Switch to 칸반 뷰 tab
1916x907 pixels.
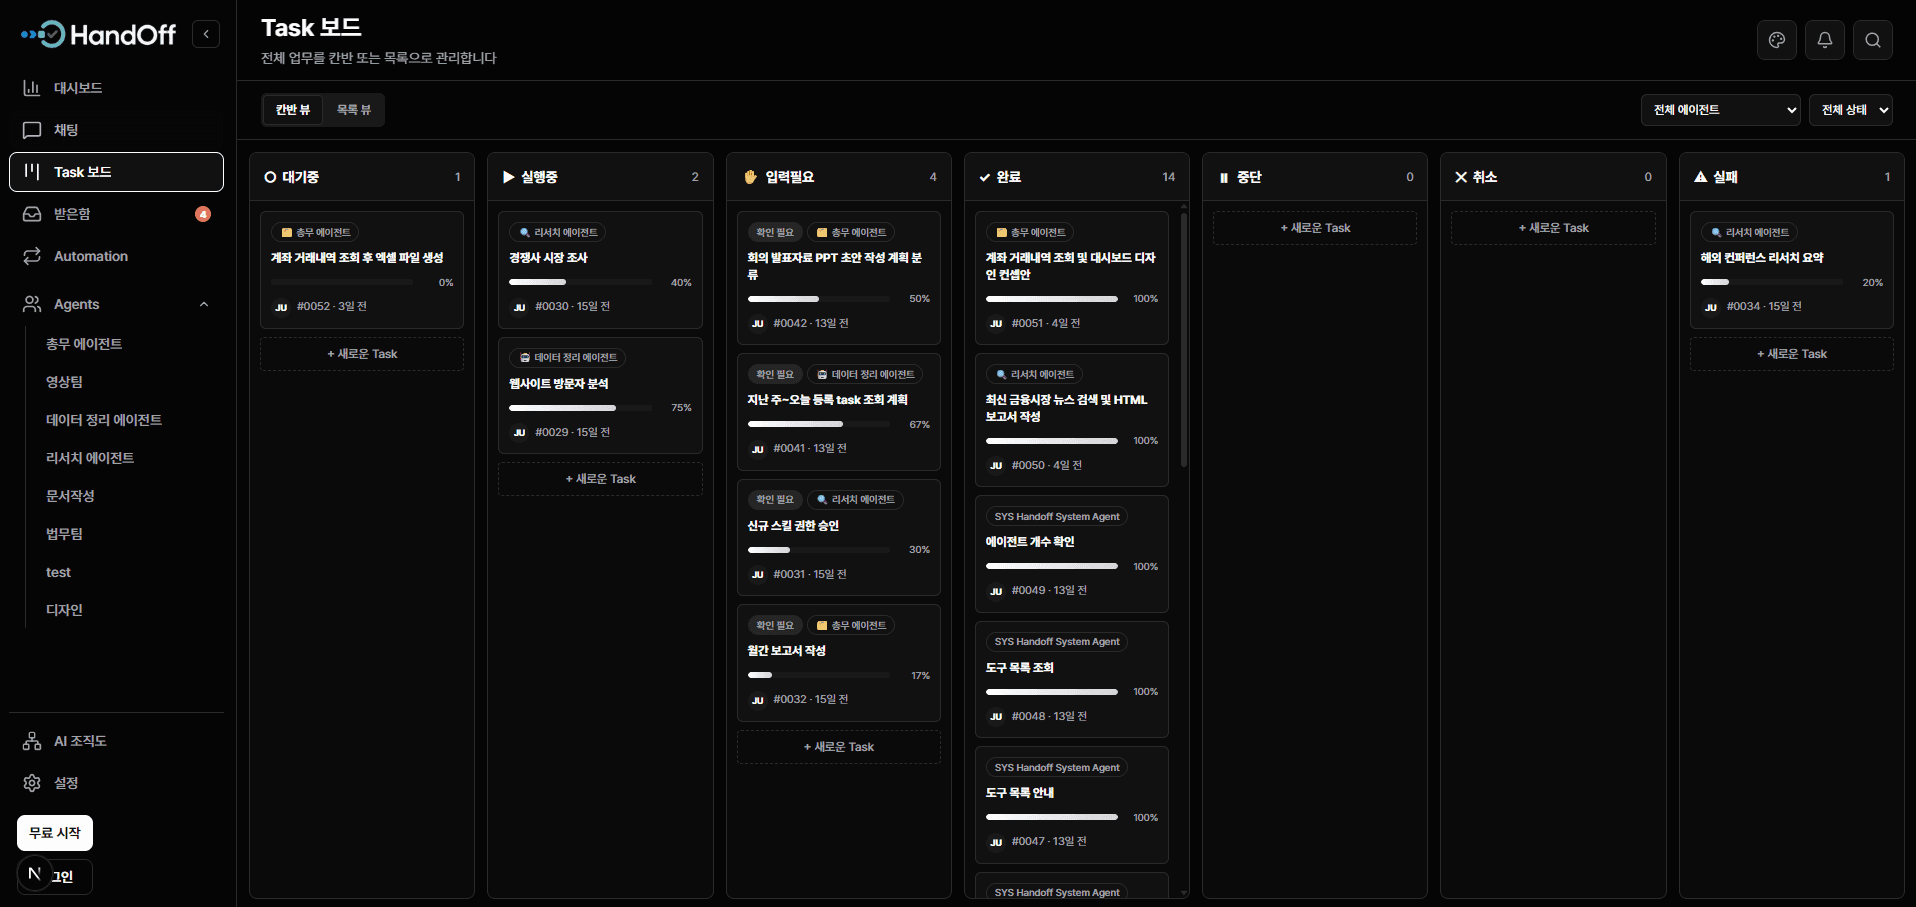coord(293,110)
